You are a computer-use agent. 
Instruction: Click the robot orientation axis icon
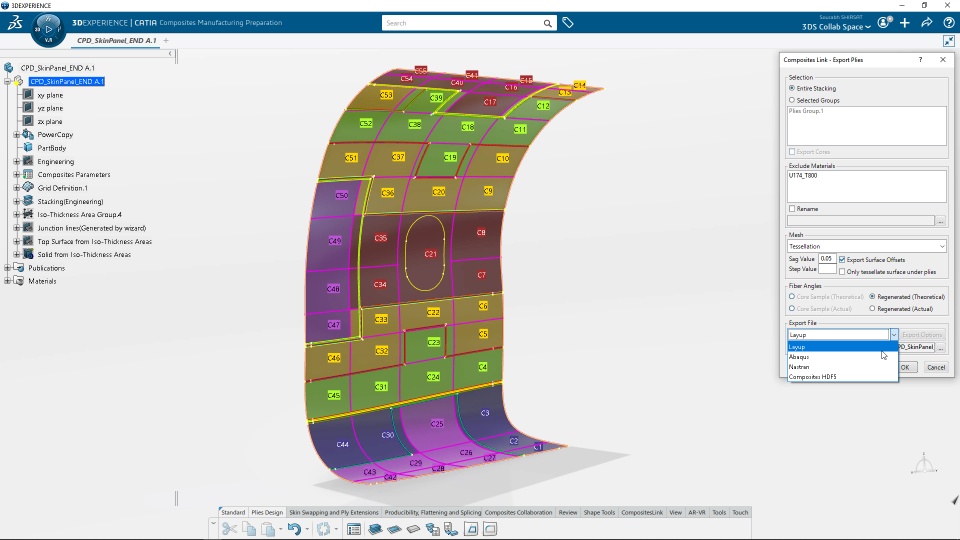tap(924, 463)
